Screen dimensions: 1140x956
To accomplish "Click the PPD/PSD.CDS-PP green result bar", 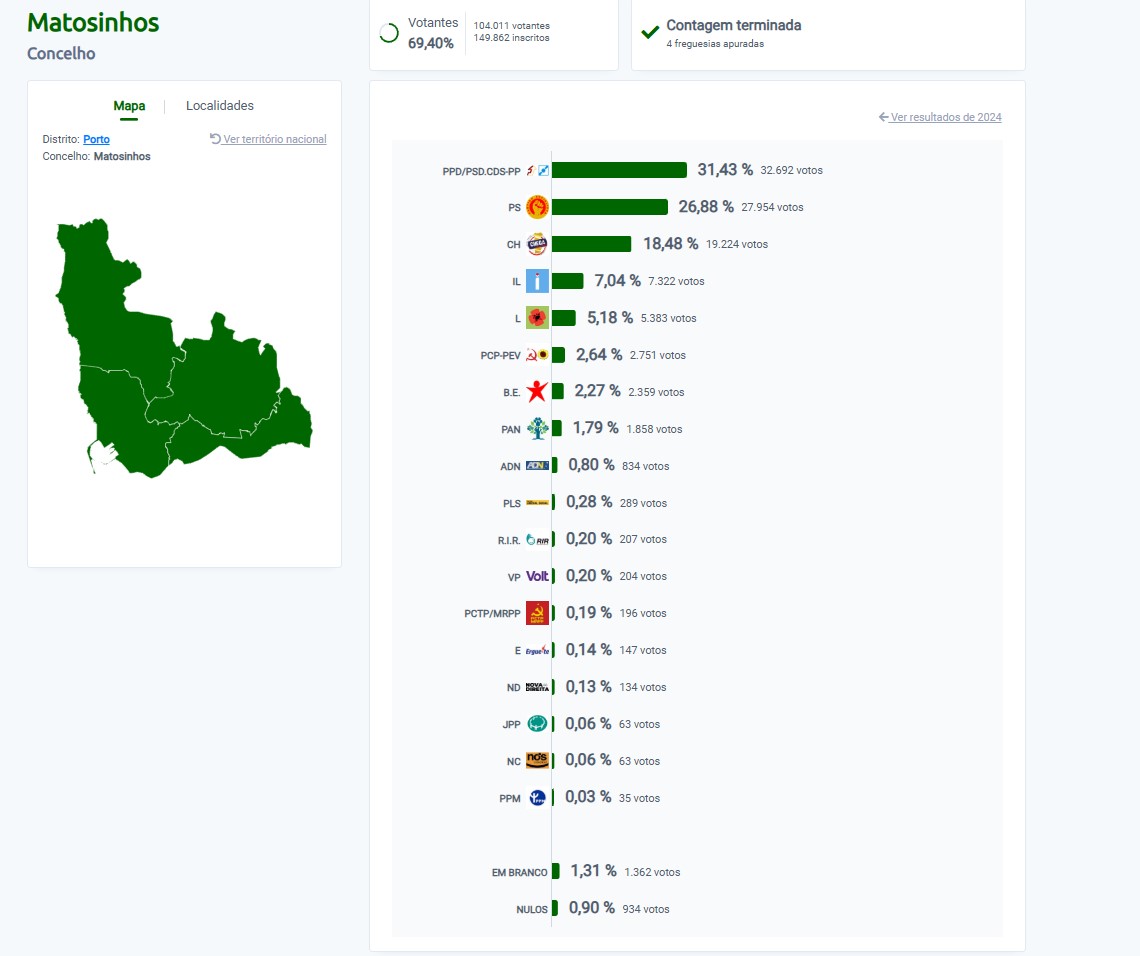I will pos(619,170).
